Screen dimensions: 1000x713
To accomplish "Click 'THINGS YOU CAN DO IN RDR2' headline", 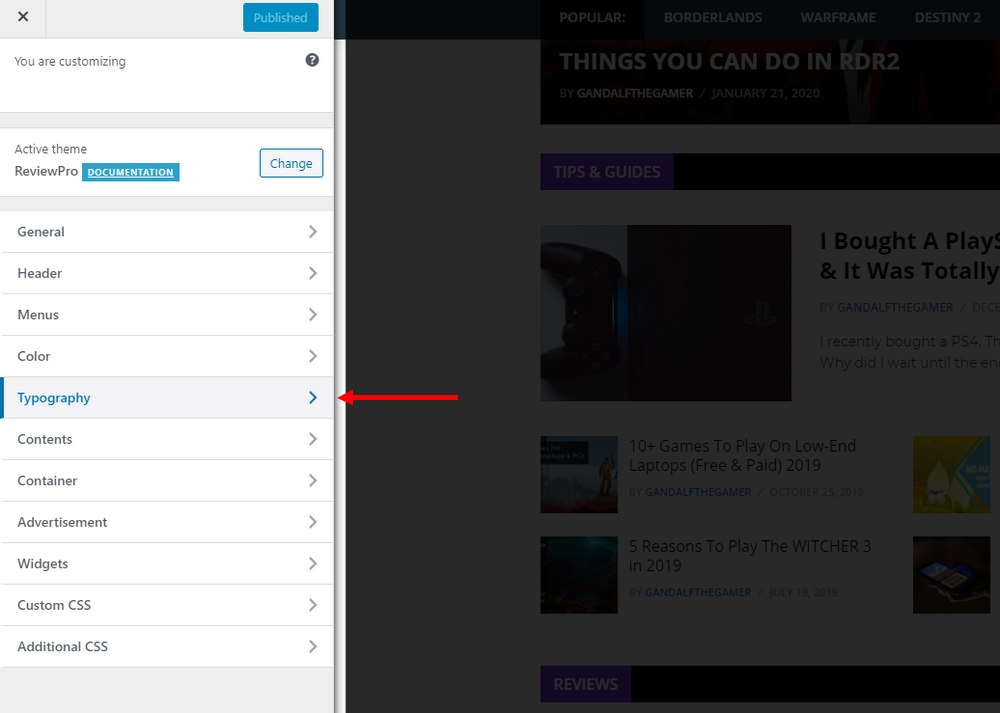I will (x=729, y=61).
